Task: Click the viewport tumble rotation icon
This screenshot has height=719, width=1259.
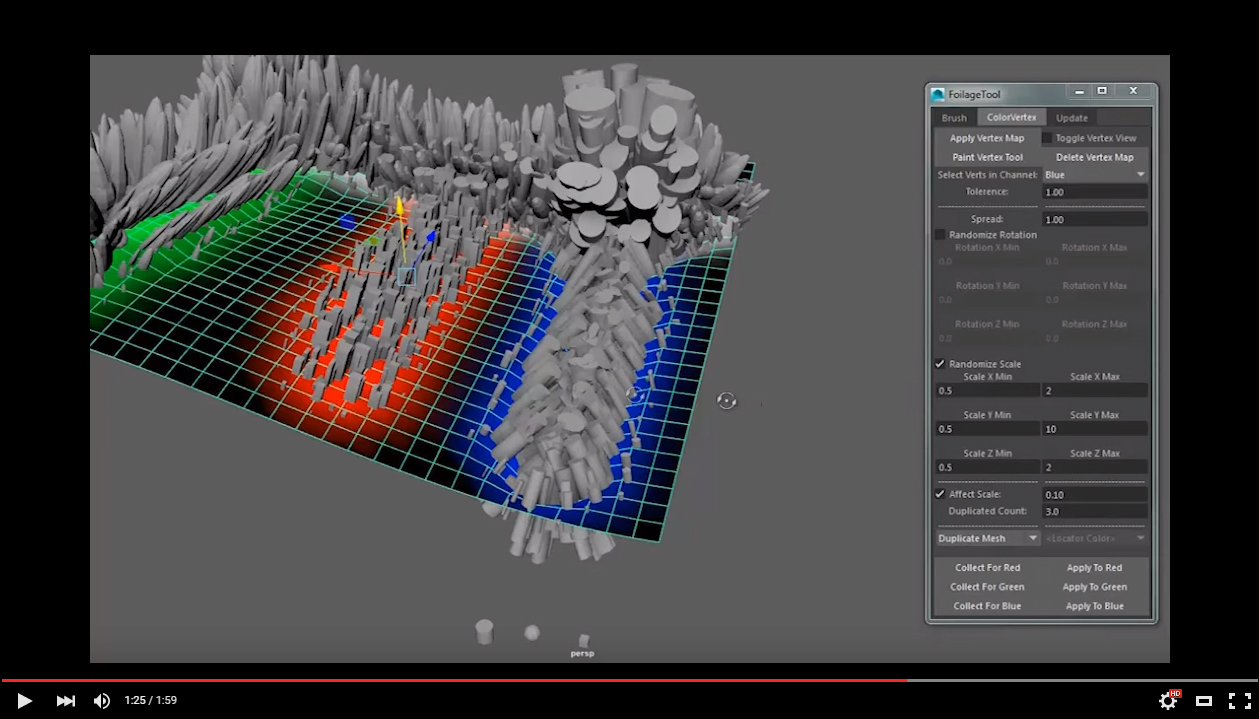Action: tap(727, 400)
